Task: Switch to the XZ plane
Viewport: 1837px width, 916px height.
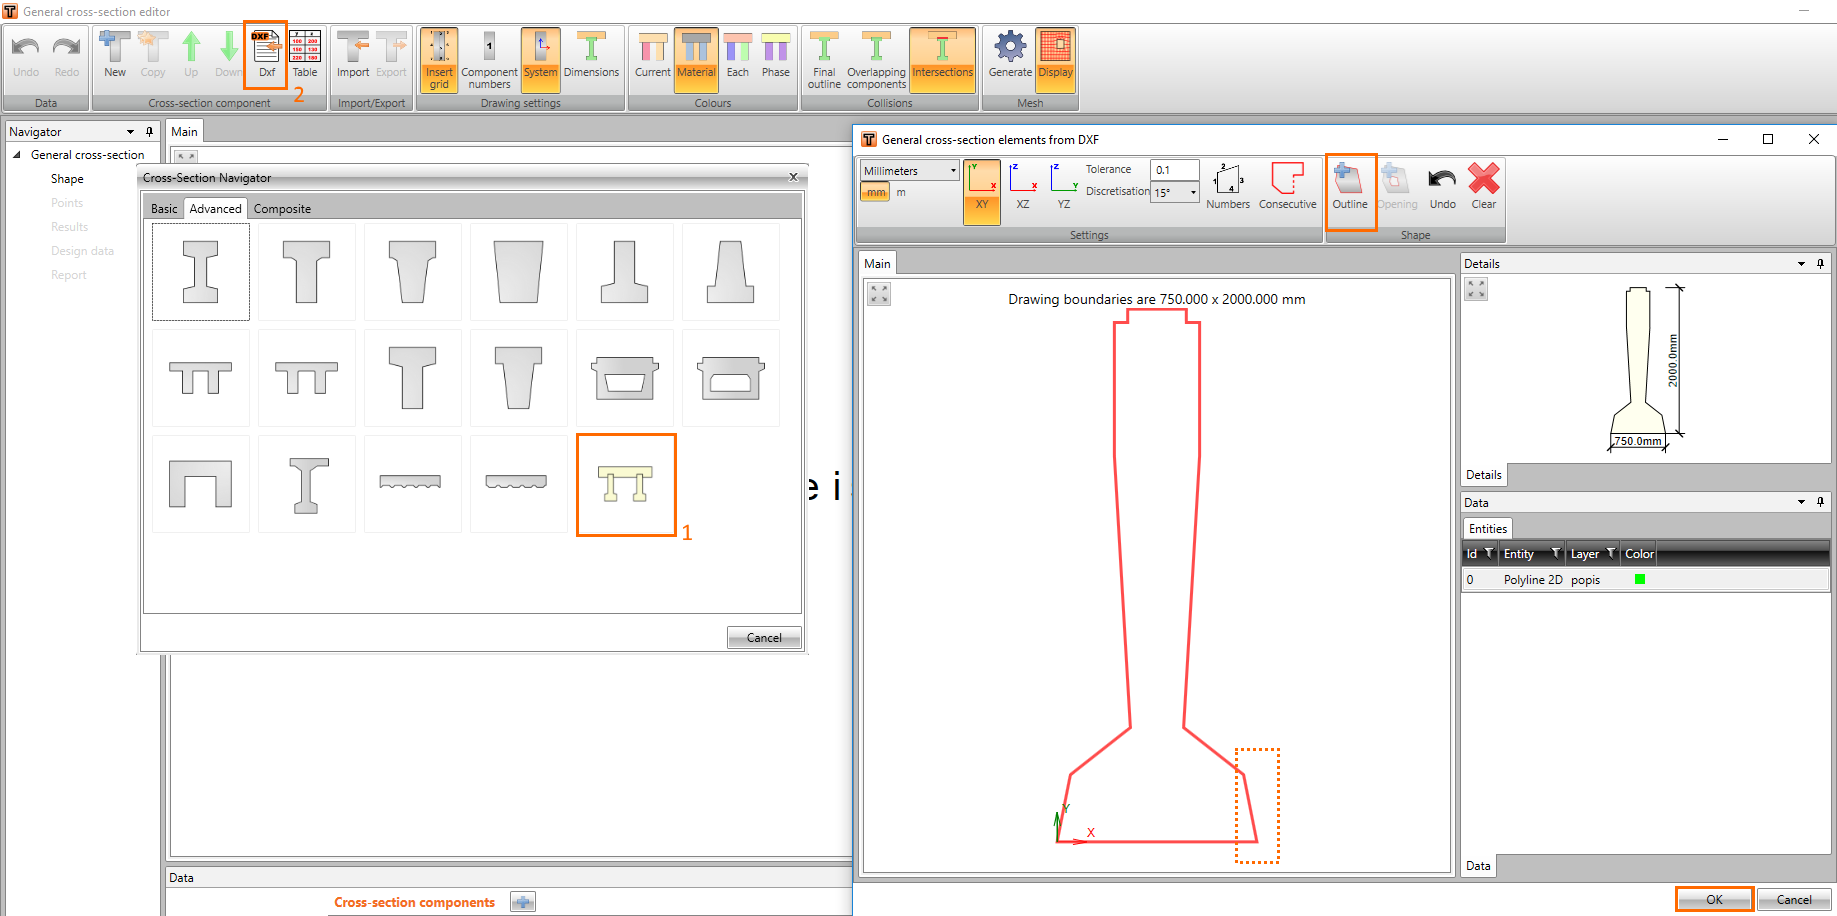Action: coord(1022,187)
